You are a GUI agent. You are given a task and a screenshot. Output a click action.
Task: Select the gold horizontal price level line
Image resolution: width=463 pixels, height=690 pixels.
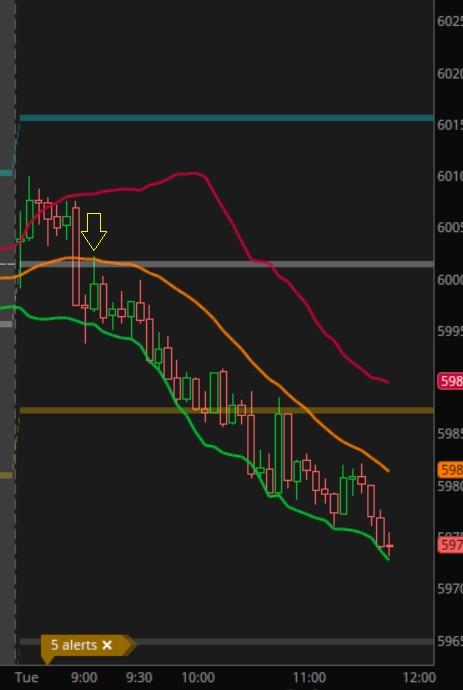coord(227,411)
